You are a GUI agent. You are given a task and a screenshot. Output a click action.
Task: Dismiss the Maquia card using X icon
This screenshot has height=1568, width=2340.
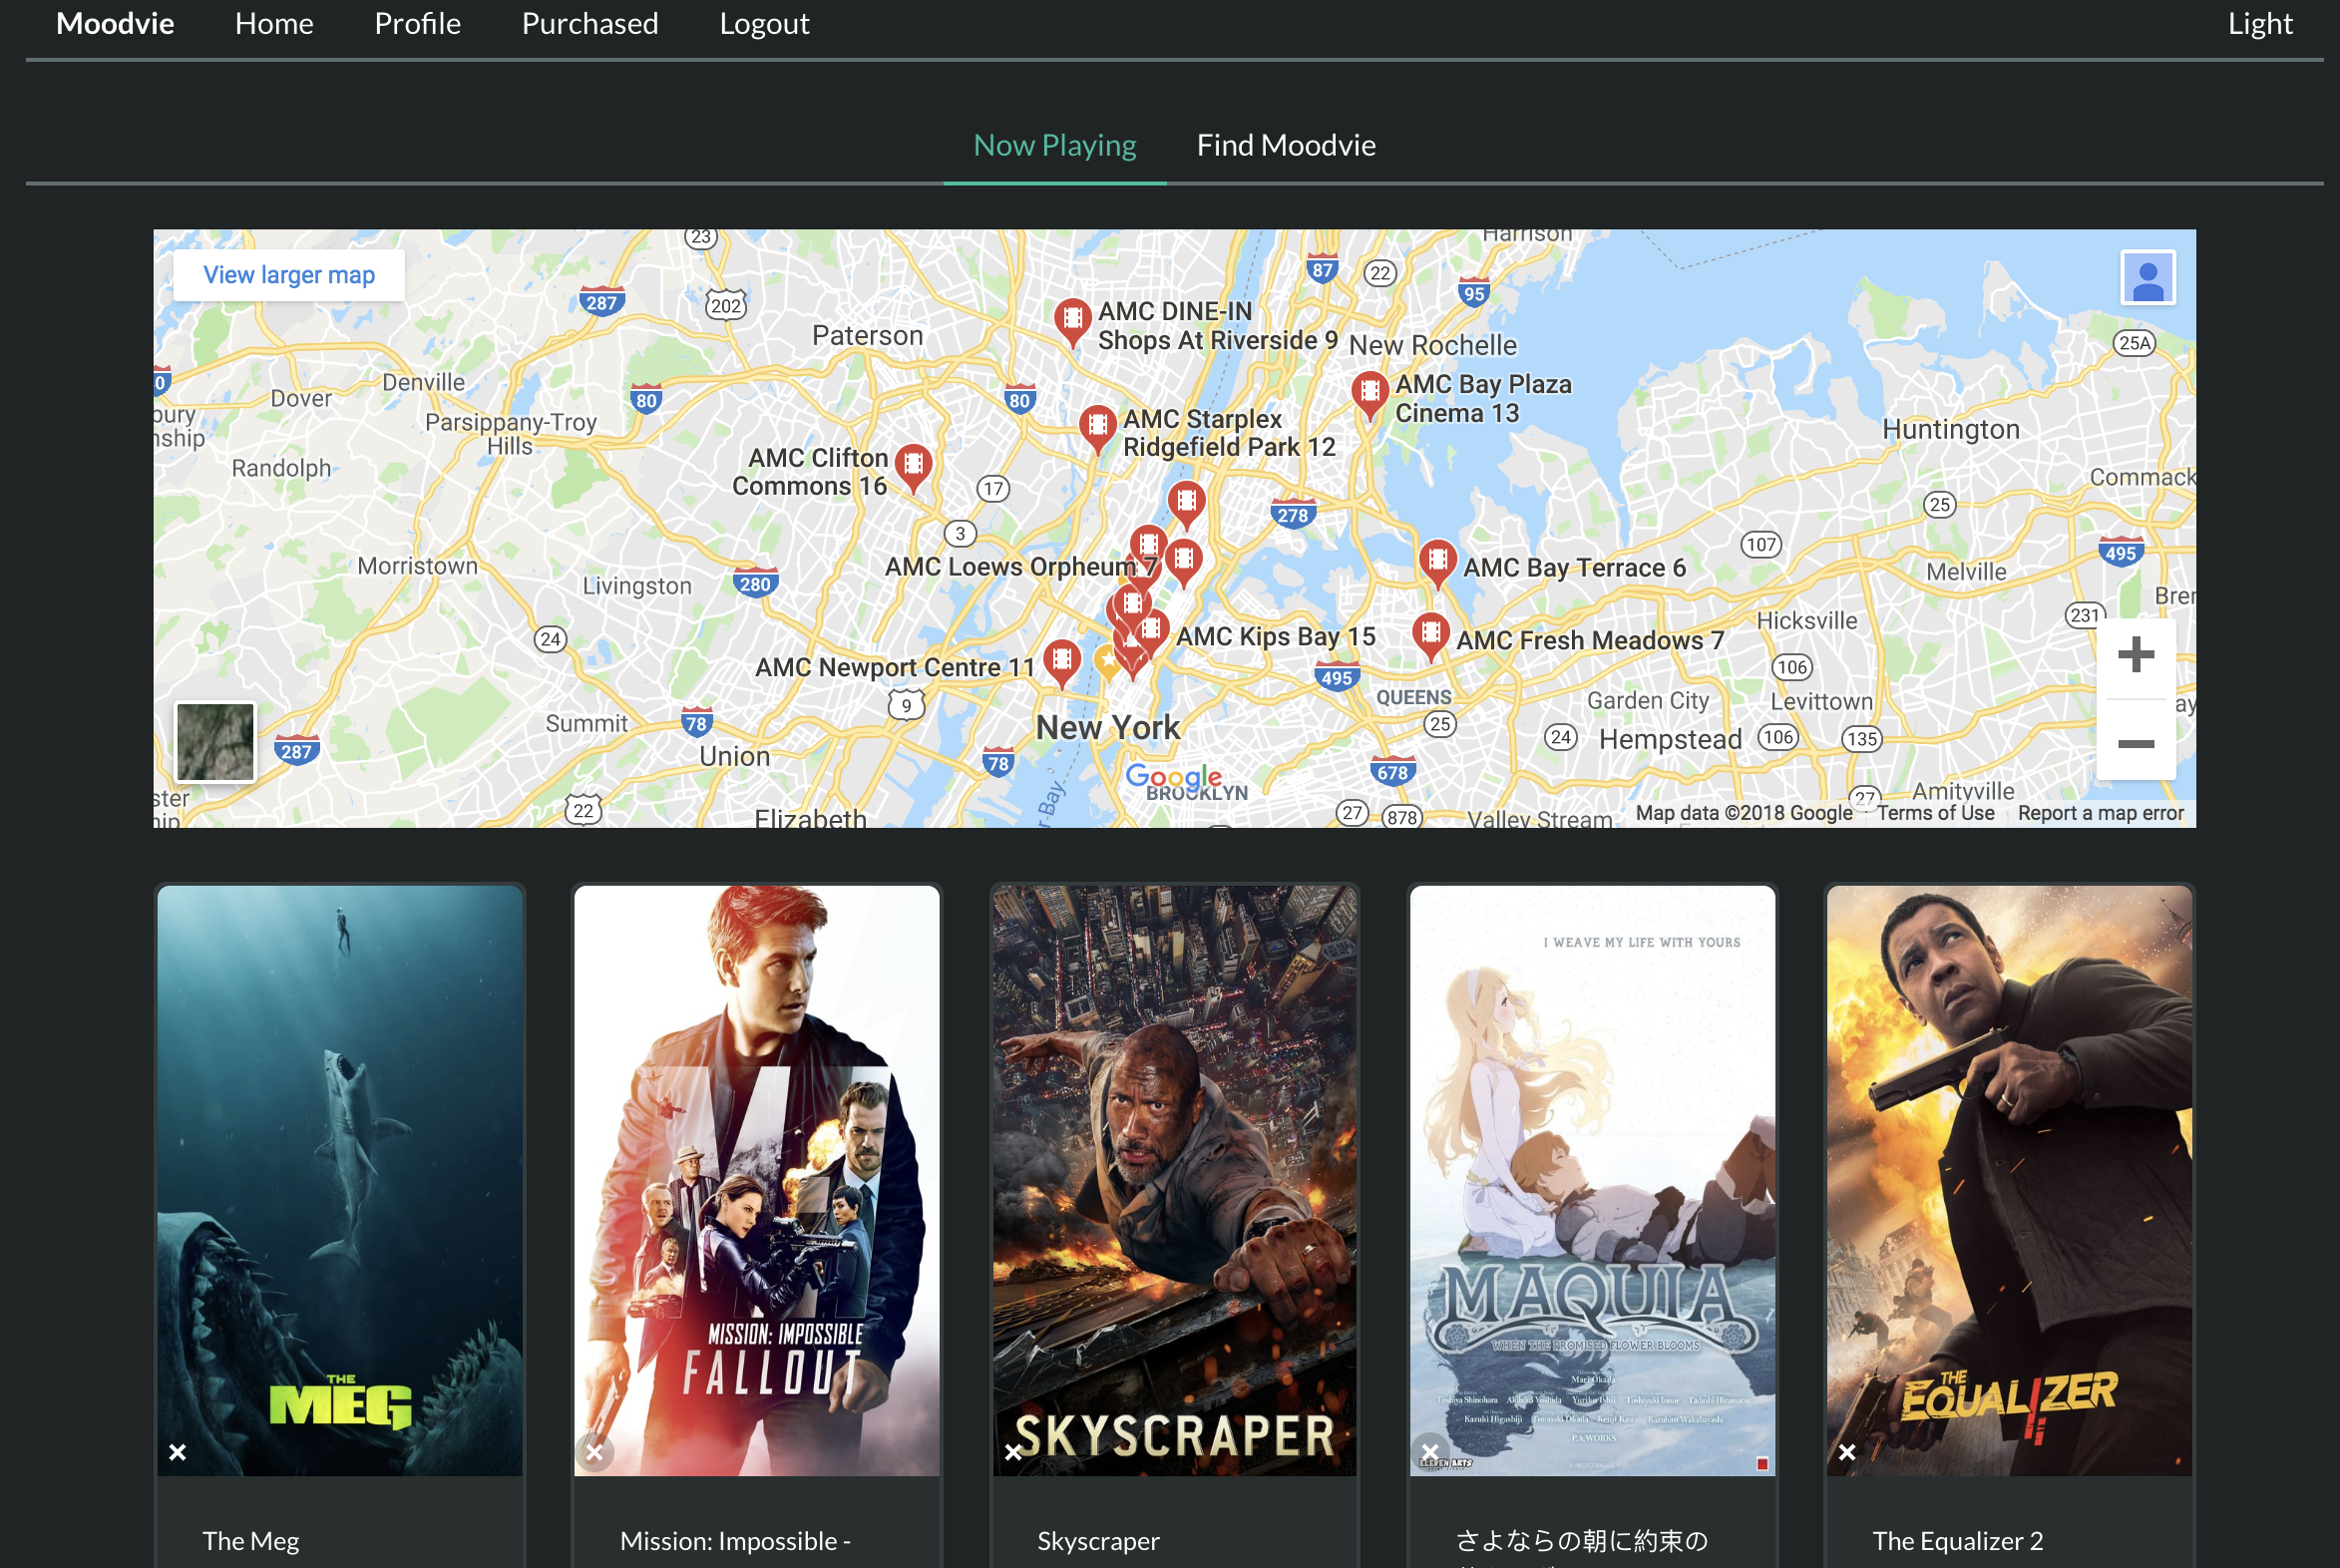pyautogui.click(x=1430, y=1452)
